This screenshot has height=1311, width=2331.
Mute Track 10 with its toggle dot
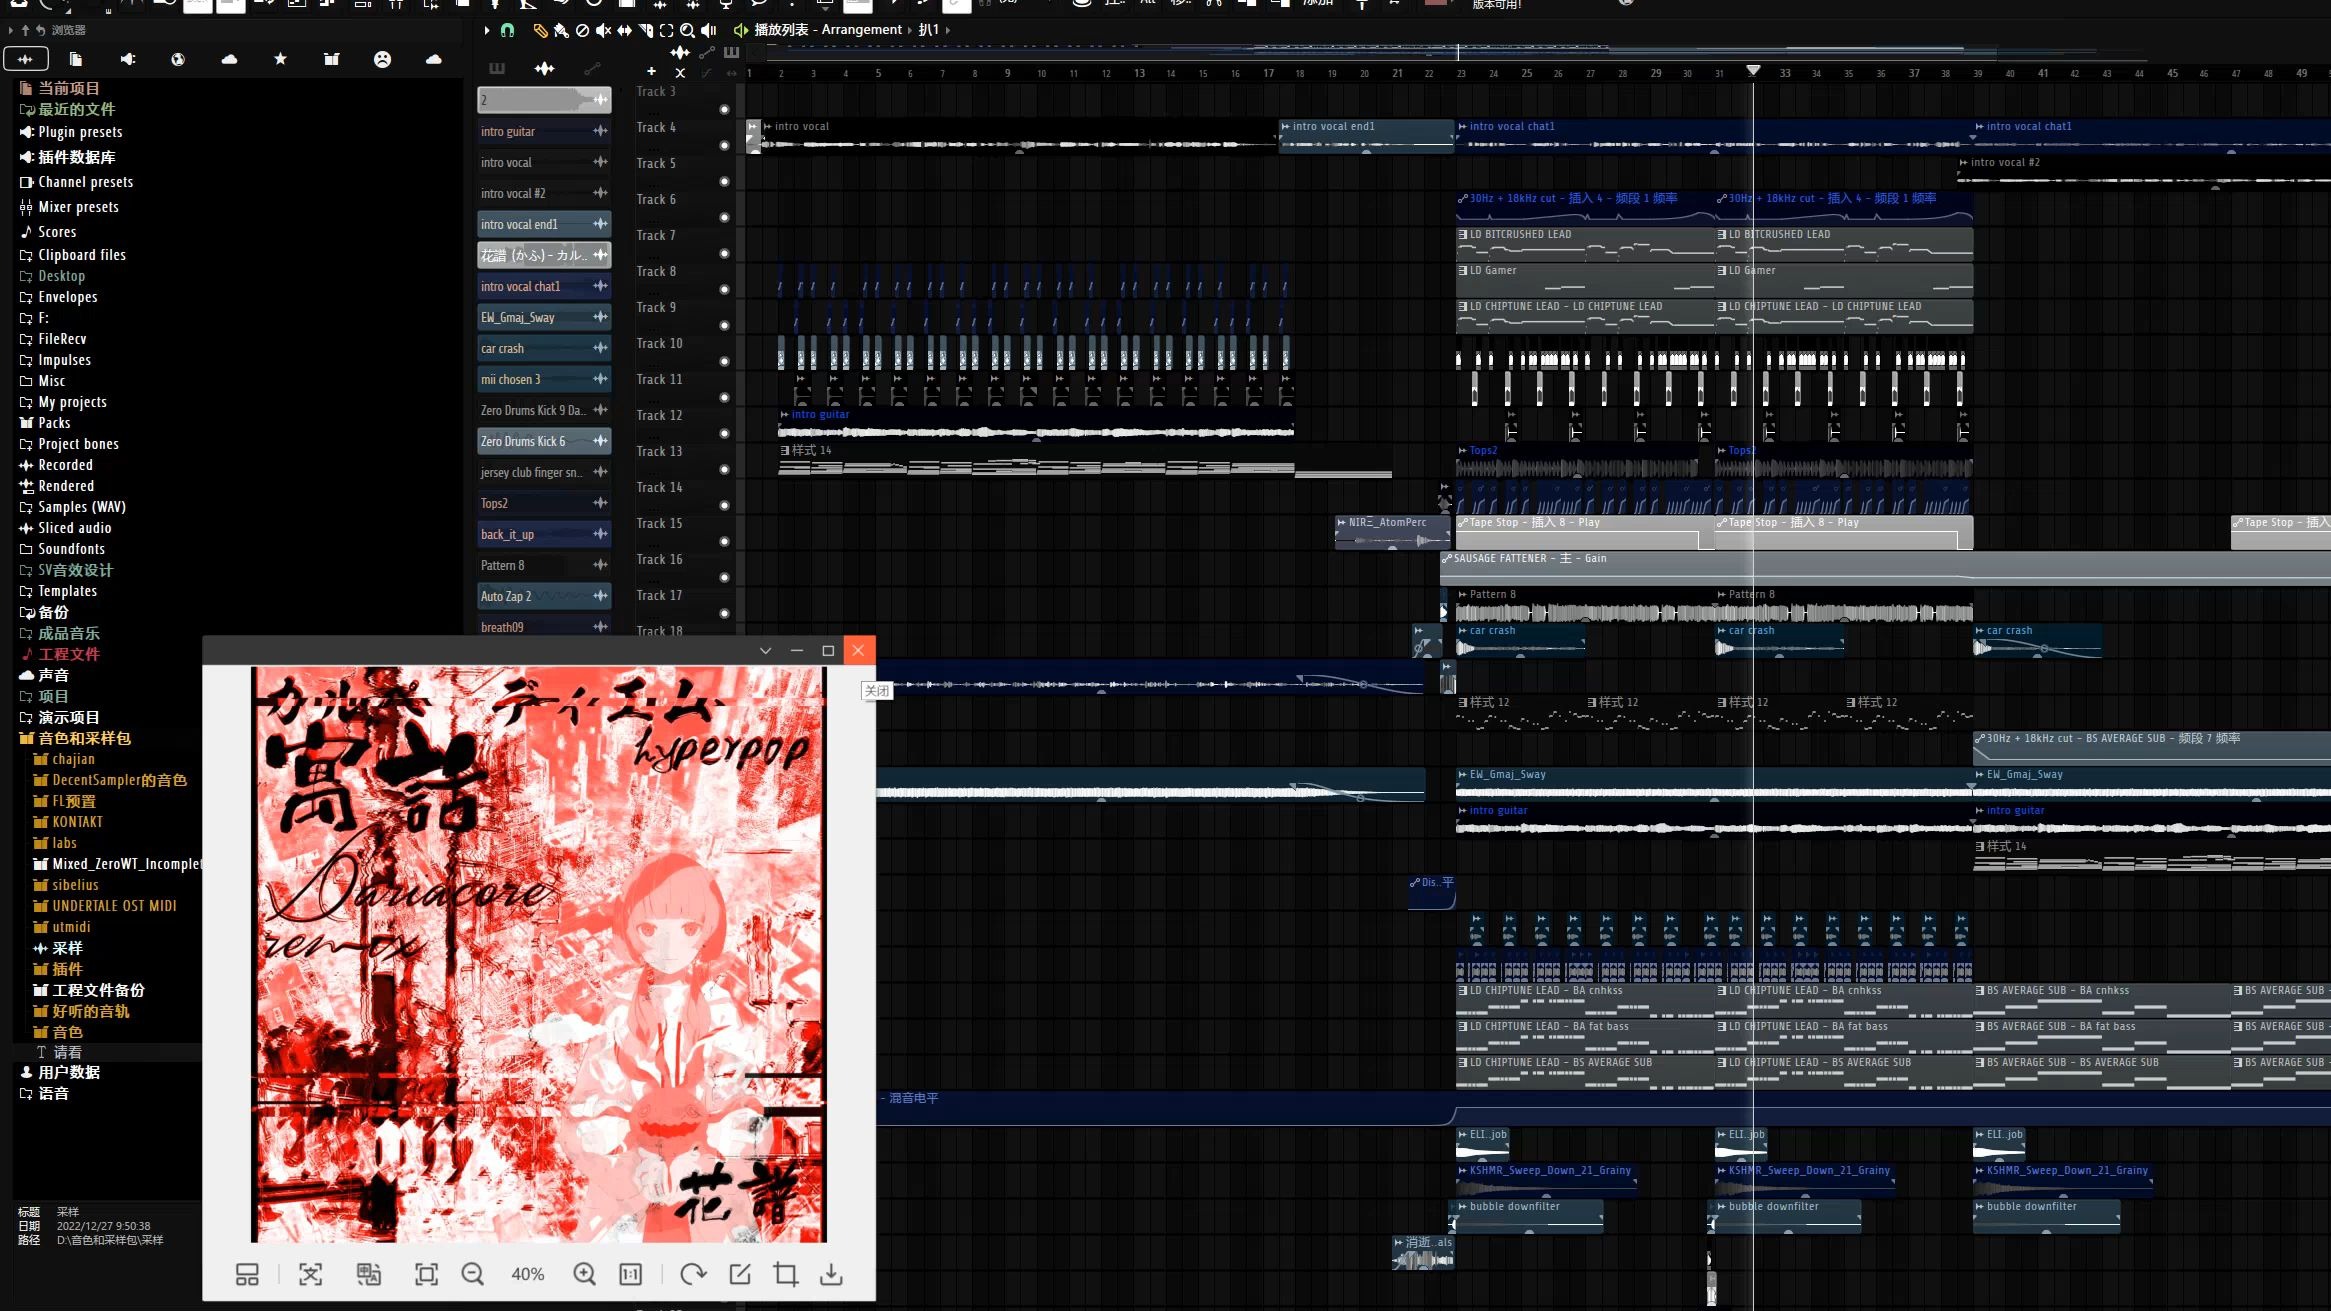725,361
